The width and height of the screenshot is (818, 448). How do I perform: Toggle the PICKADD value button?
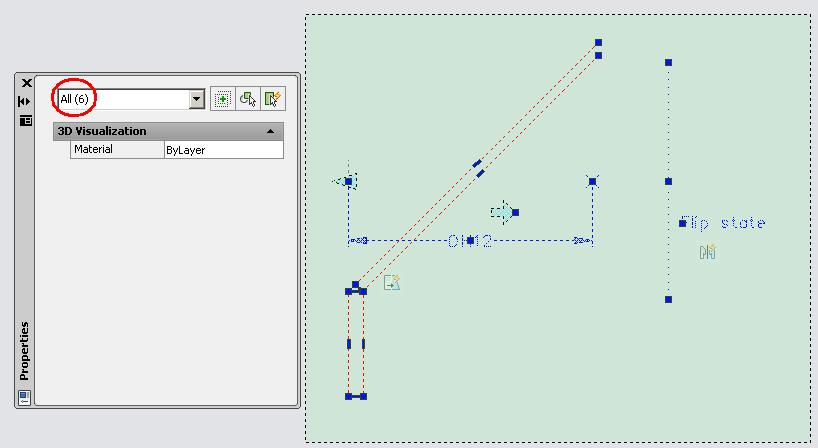[x=223, y=99]
